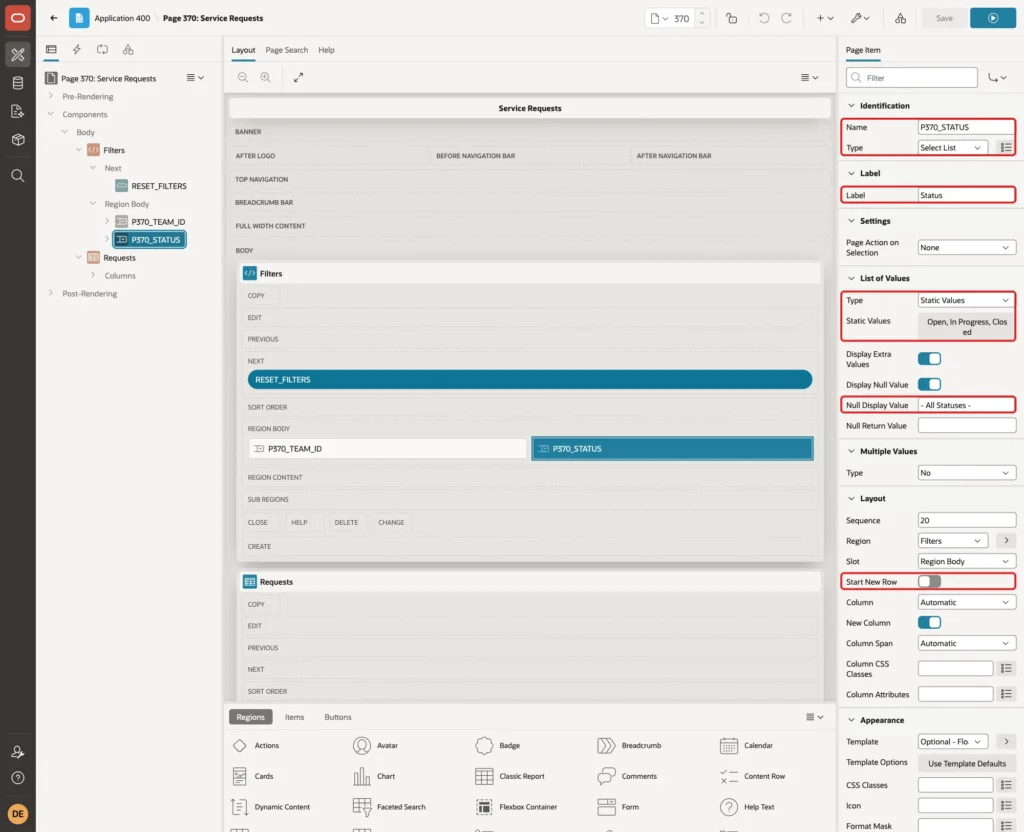Toggle Display Null Value switch
Screen dimensions: 1024x832
click(929, 385)
